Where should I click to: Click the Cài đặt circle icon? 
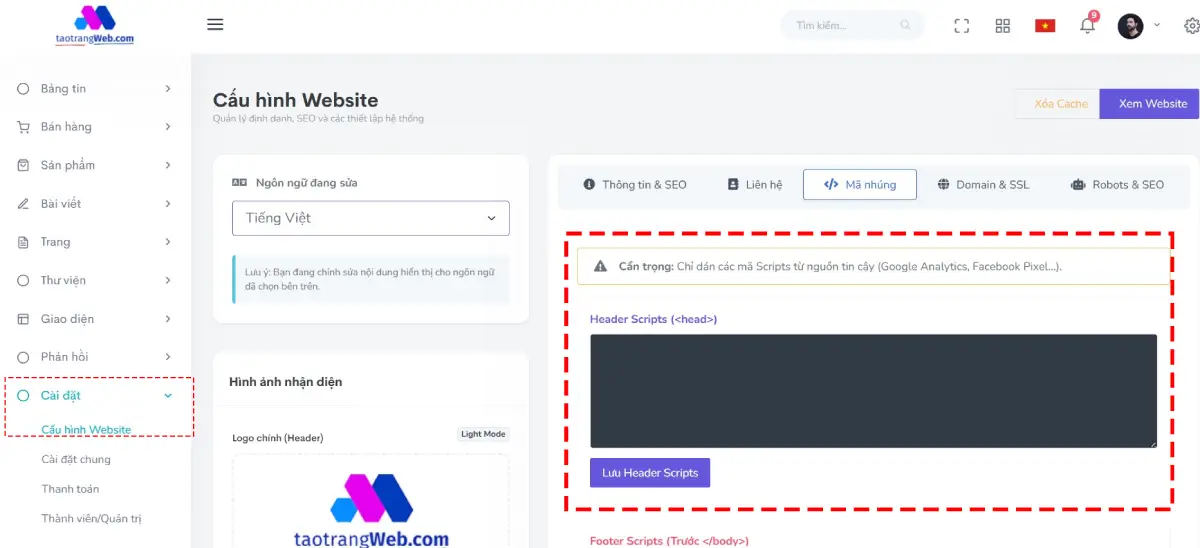click(x=23, y=396)
